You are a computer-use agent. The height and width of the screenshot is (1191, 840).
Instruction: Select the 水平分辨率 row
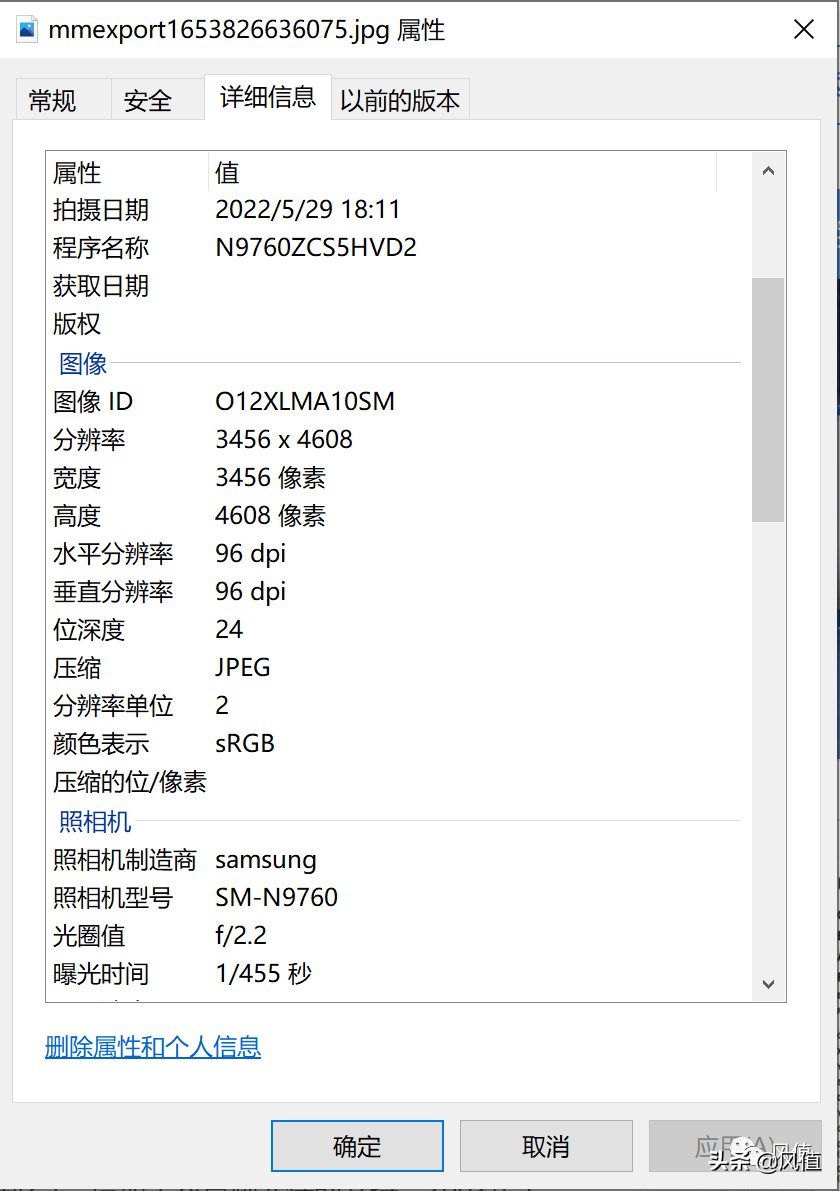click(394, 554)
